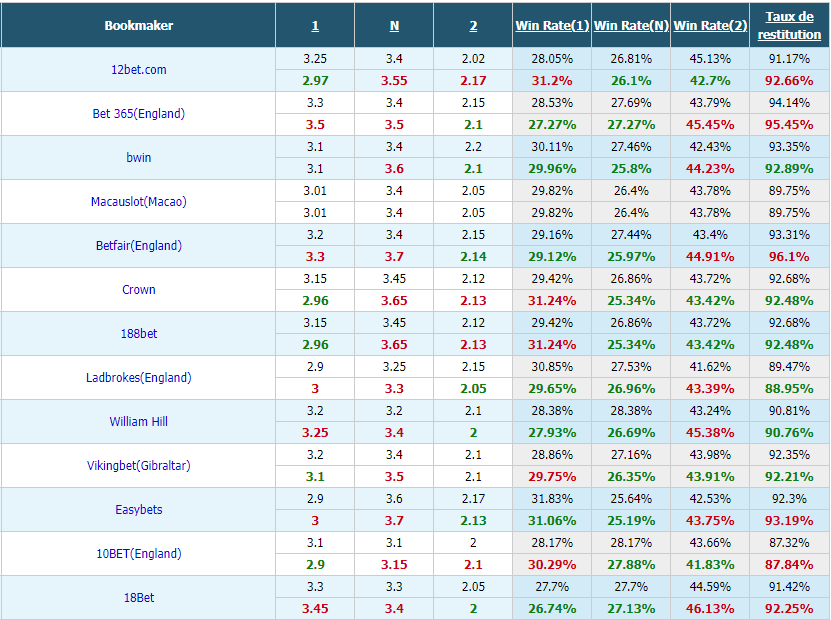Sort by the column 2 header
Screen dimensions: 831x620
click(473, 25)
